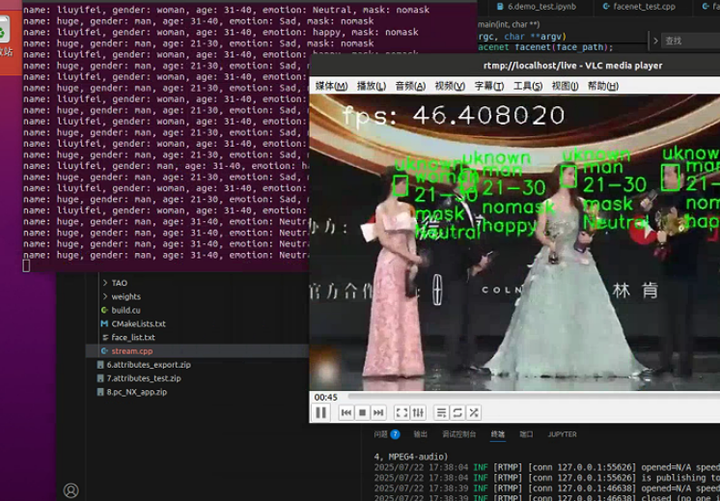Open VLC 媒体(M) menu
The height and width of the screenshot is (501, 720).
click(332, 86)
